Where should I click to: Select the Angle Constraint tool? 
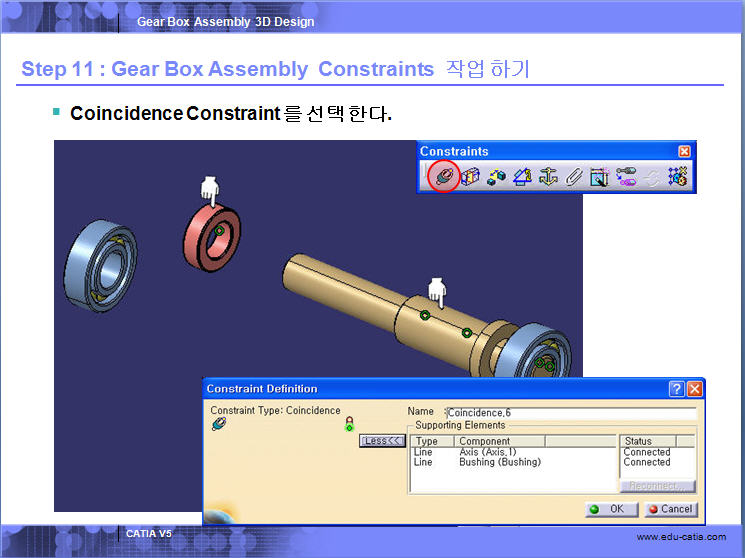[x=522, y=177]
